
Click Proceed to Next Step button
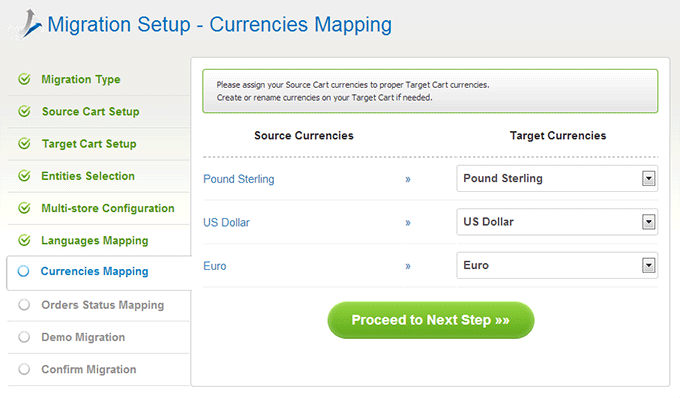(x=431, y=320)
